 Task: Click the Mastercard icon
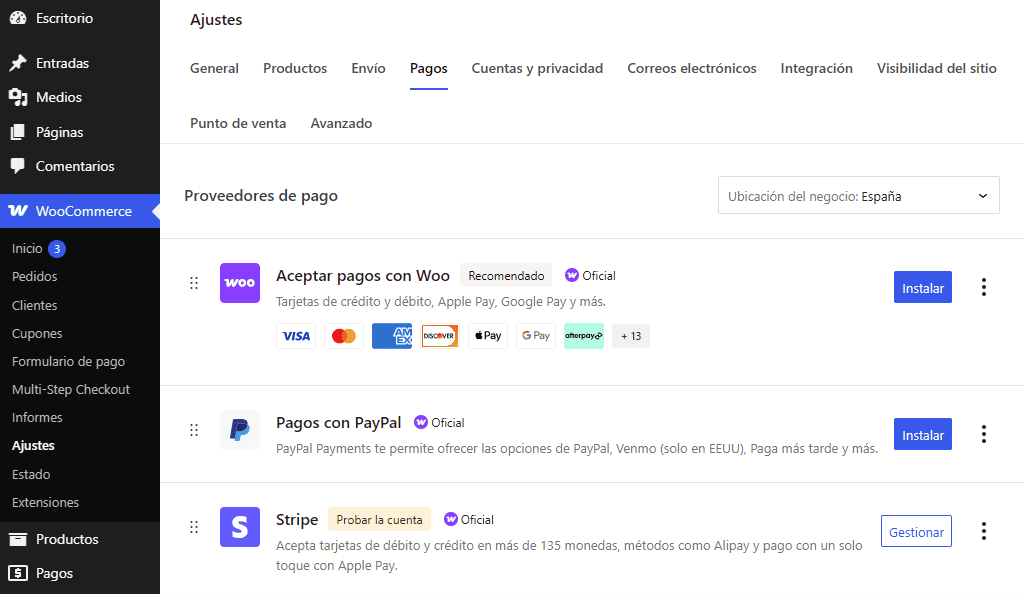pos(344,336)
